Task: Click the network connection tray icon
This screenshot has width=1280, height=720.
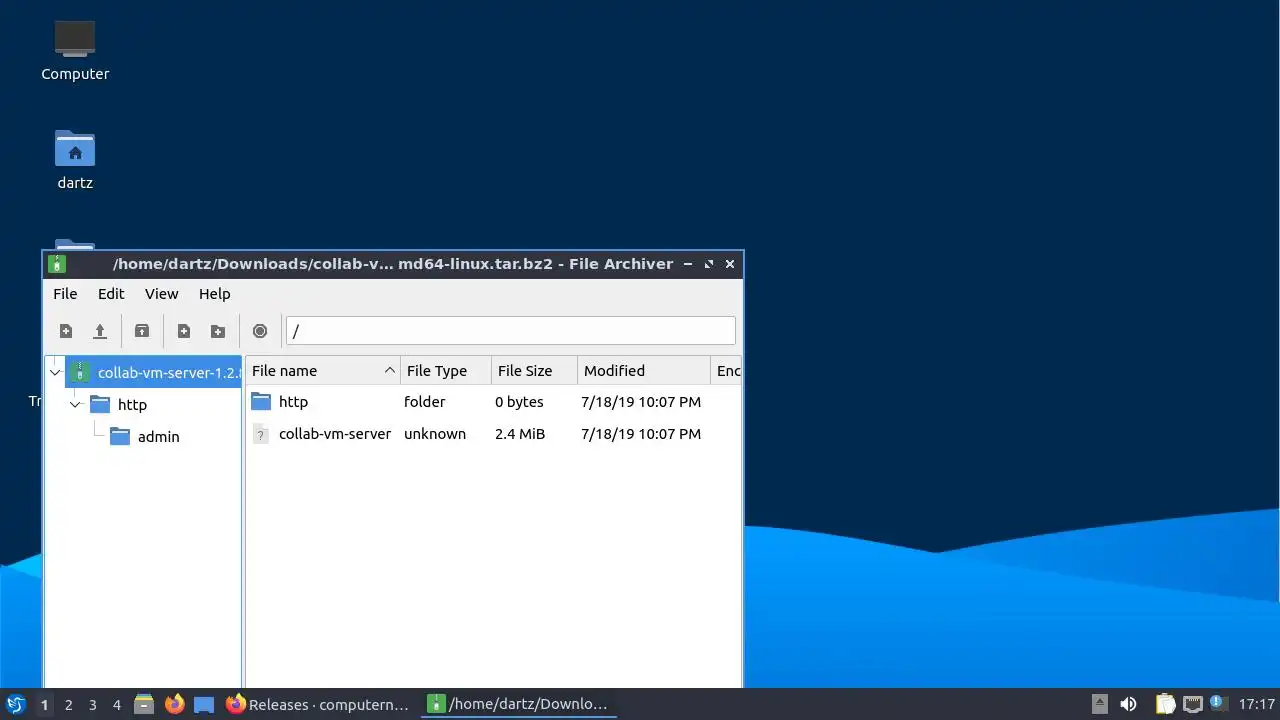Action: [1192, 704]
